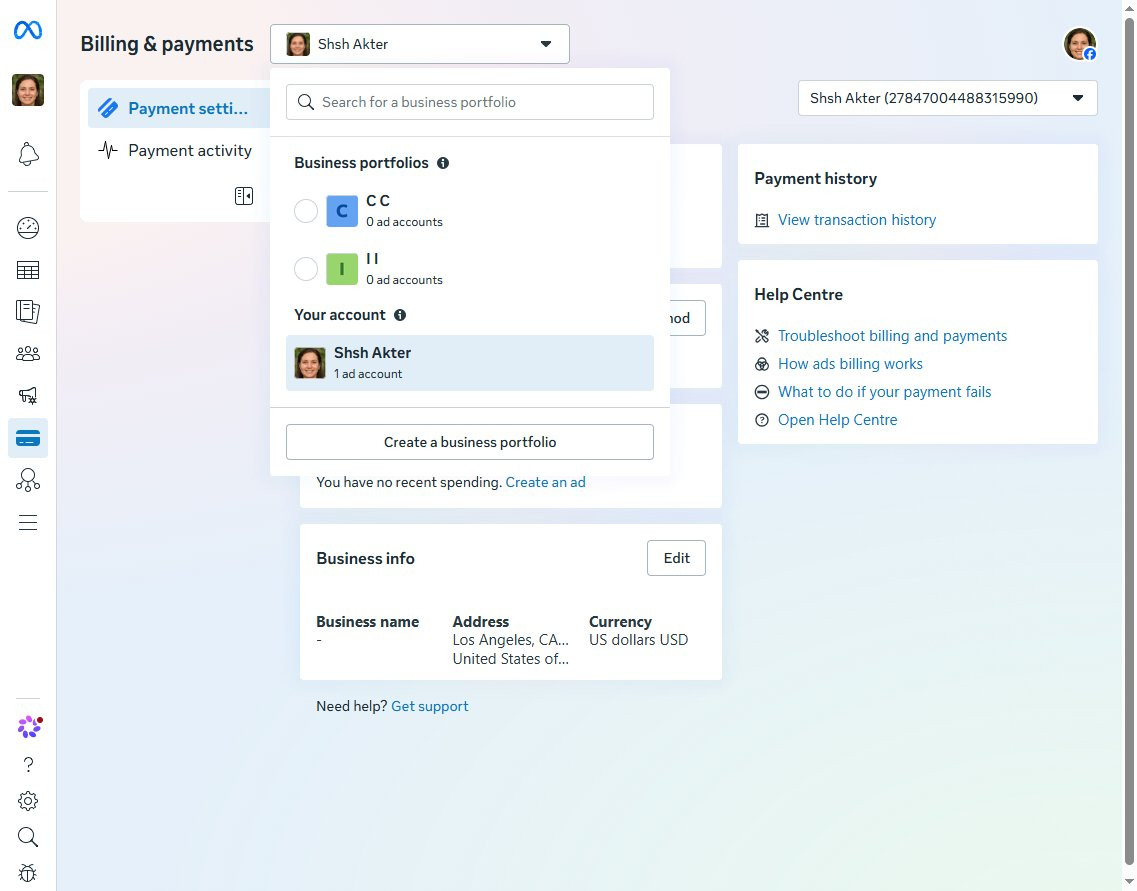The width and height of the screenshot is (1137, 891).
Task: Open How ads billing works link
Action: [851, 364]
